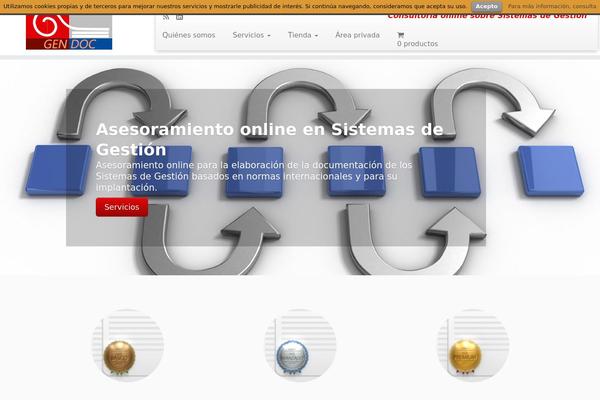This screenshot has width=600, height=400.
Task: Click the slider description paragraph text
Action: tap(254, 175)
